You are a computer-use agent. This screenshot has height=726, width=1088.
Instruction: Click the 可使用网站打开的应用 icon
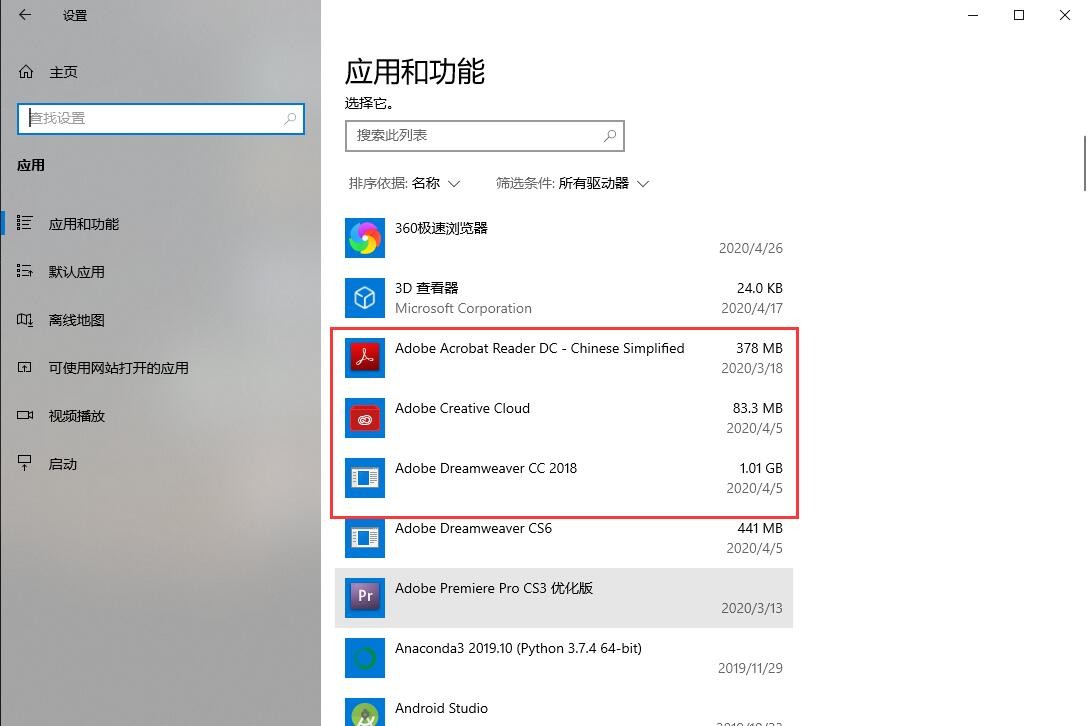(24, 367)
